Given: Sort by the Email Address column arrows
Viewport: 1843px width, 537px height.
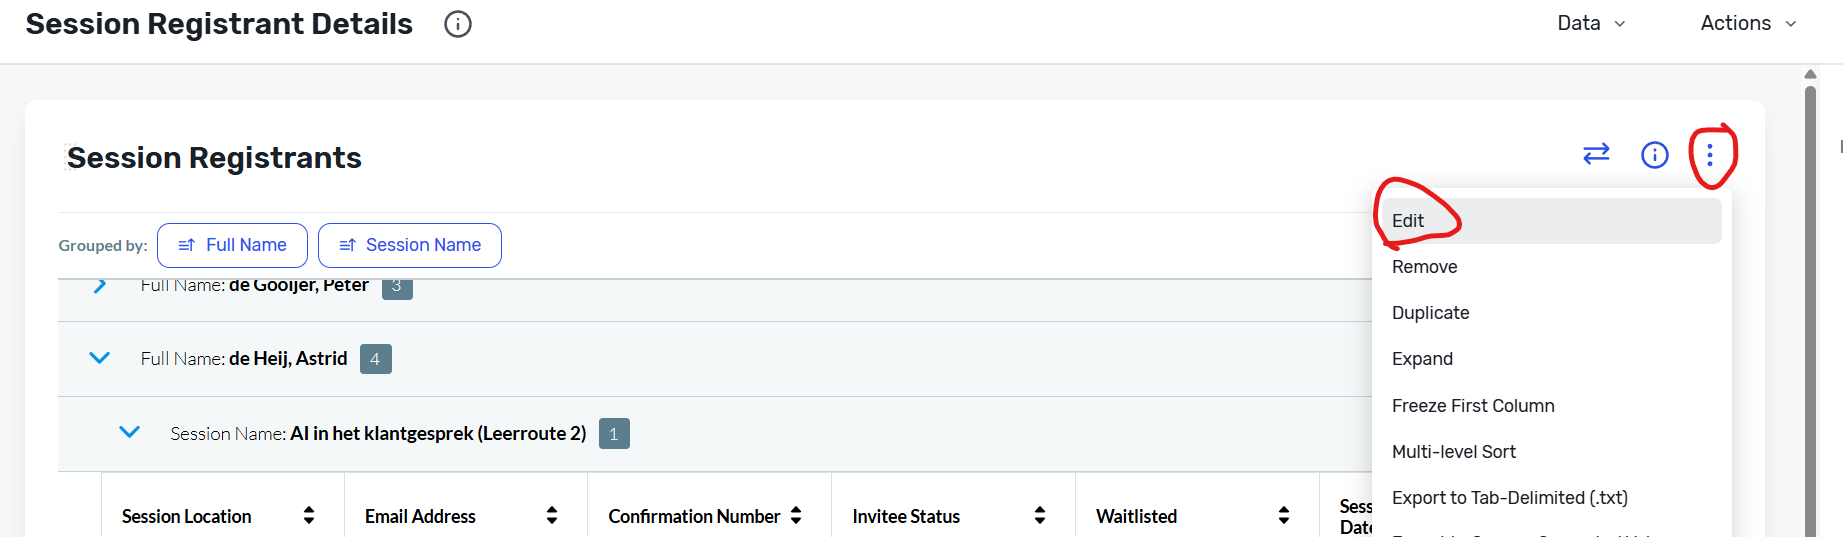Looking at the screenshot, I should coord(552,515).
